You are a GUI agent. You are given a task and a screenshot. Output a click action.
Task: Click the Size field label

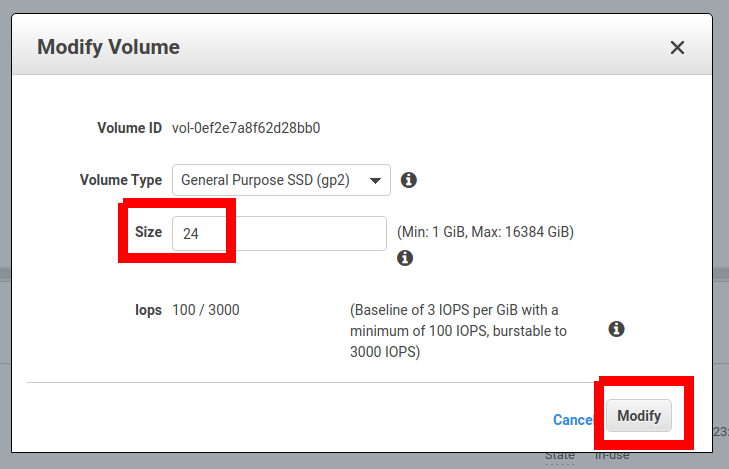(x=148, y=232)
